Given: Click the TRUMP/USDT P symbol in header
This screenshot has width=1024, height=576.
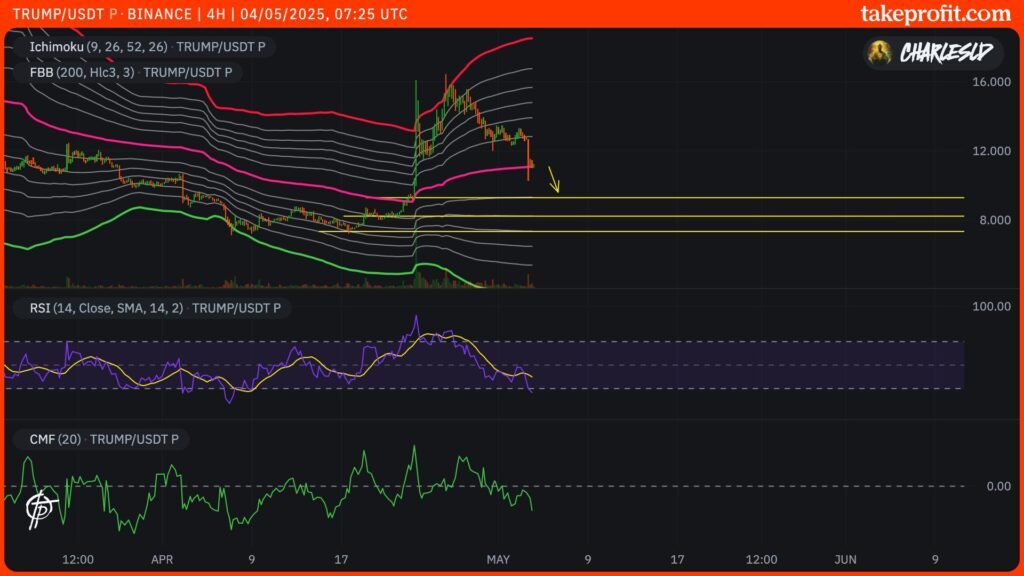Looking at the screenshot, I should (59, 15).
